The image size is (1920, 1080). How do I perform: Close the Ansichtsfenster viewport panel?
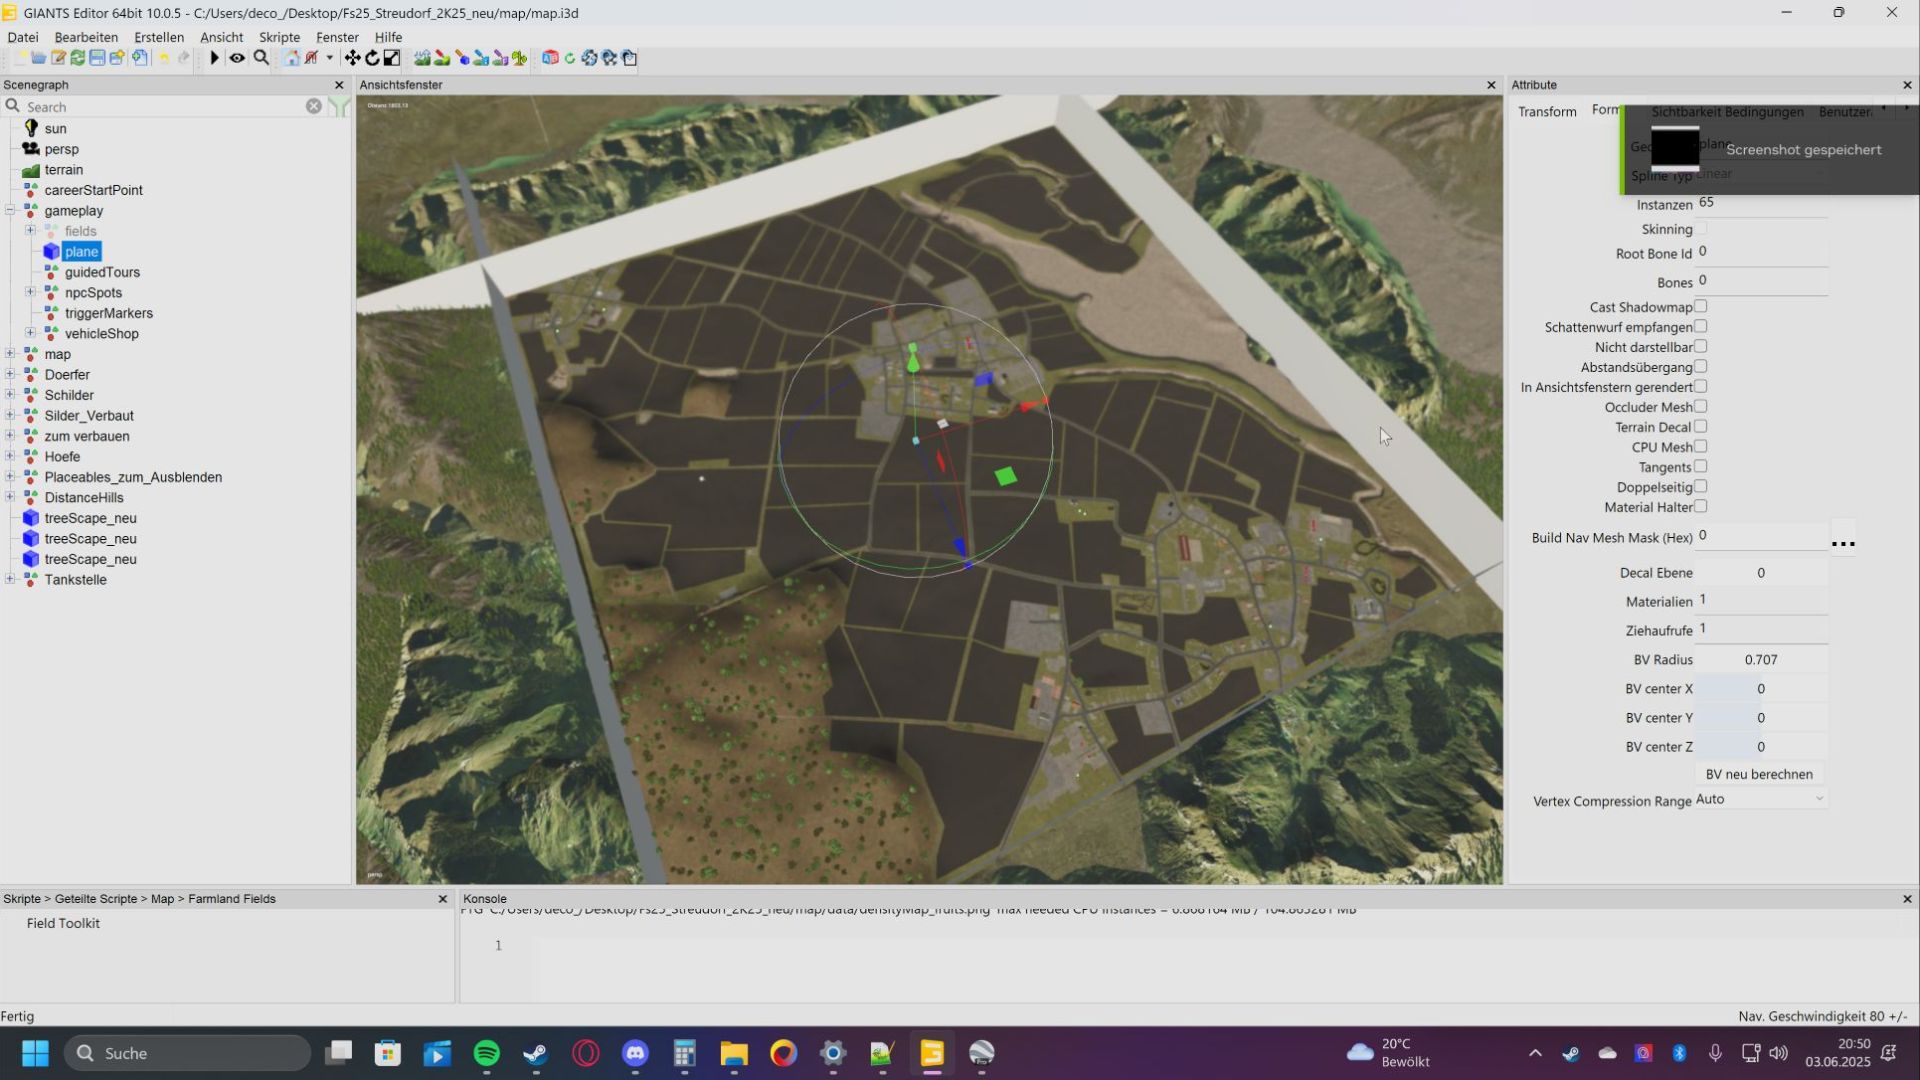pyautogui.click(x=1491, y=85)
